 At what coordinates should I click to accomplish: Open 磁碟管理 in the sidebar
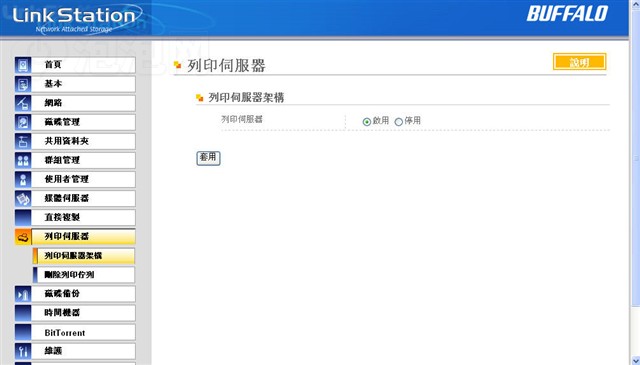pyautogui.click(x=83, y=122)
